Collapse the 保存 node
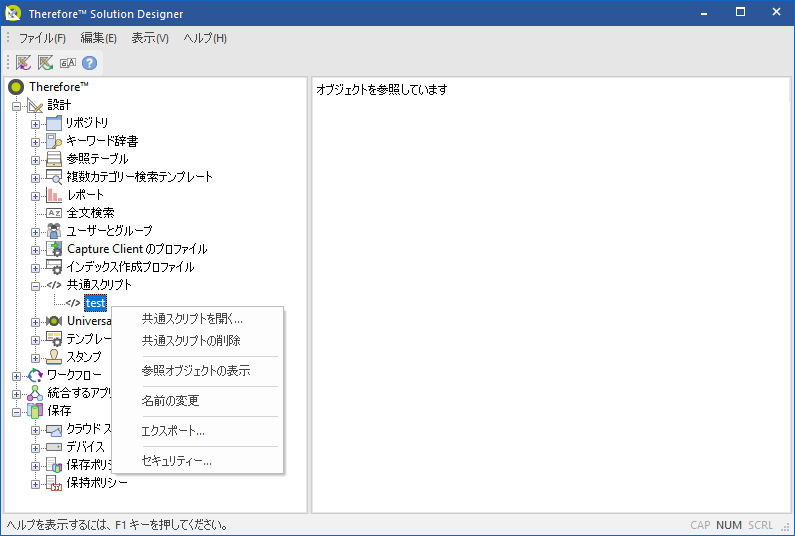 [x=17, y=412]
